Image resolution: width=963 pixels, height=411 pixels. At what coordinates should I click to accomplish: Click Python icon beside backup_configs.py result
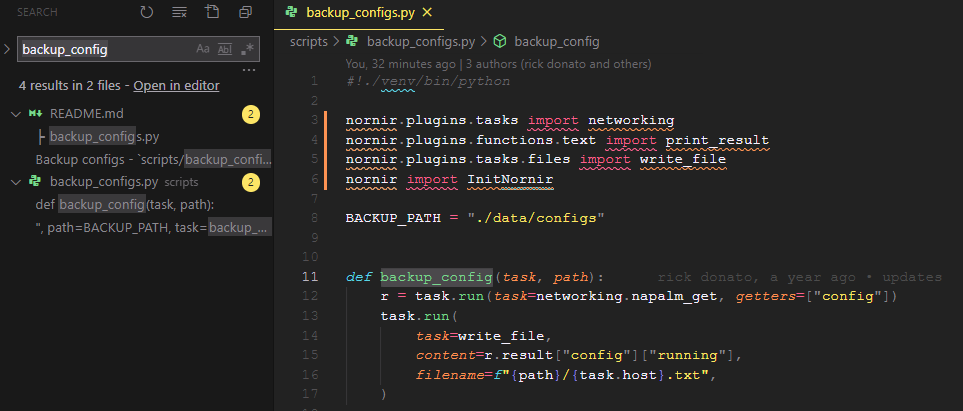click(x=35, y=182)
